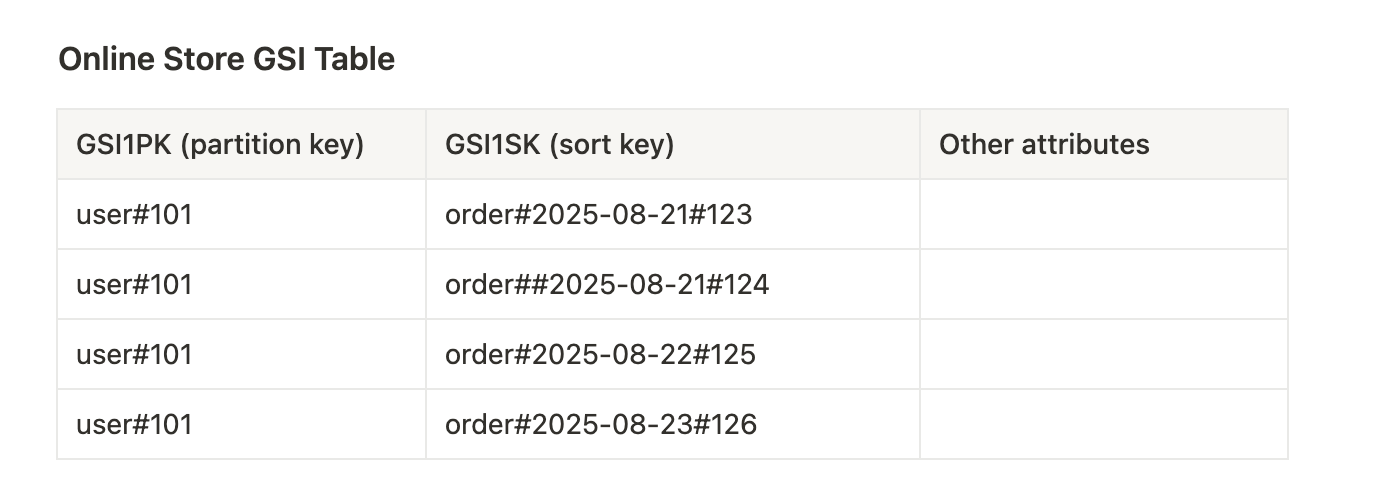Screen dimensions: 1382x494
Task: Click empty Other attributes cell for order 126
Action: (1104, 425)
